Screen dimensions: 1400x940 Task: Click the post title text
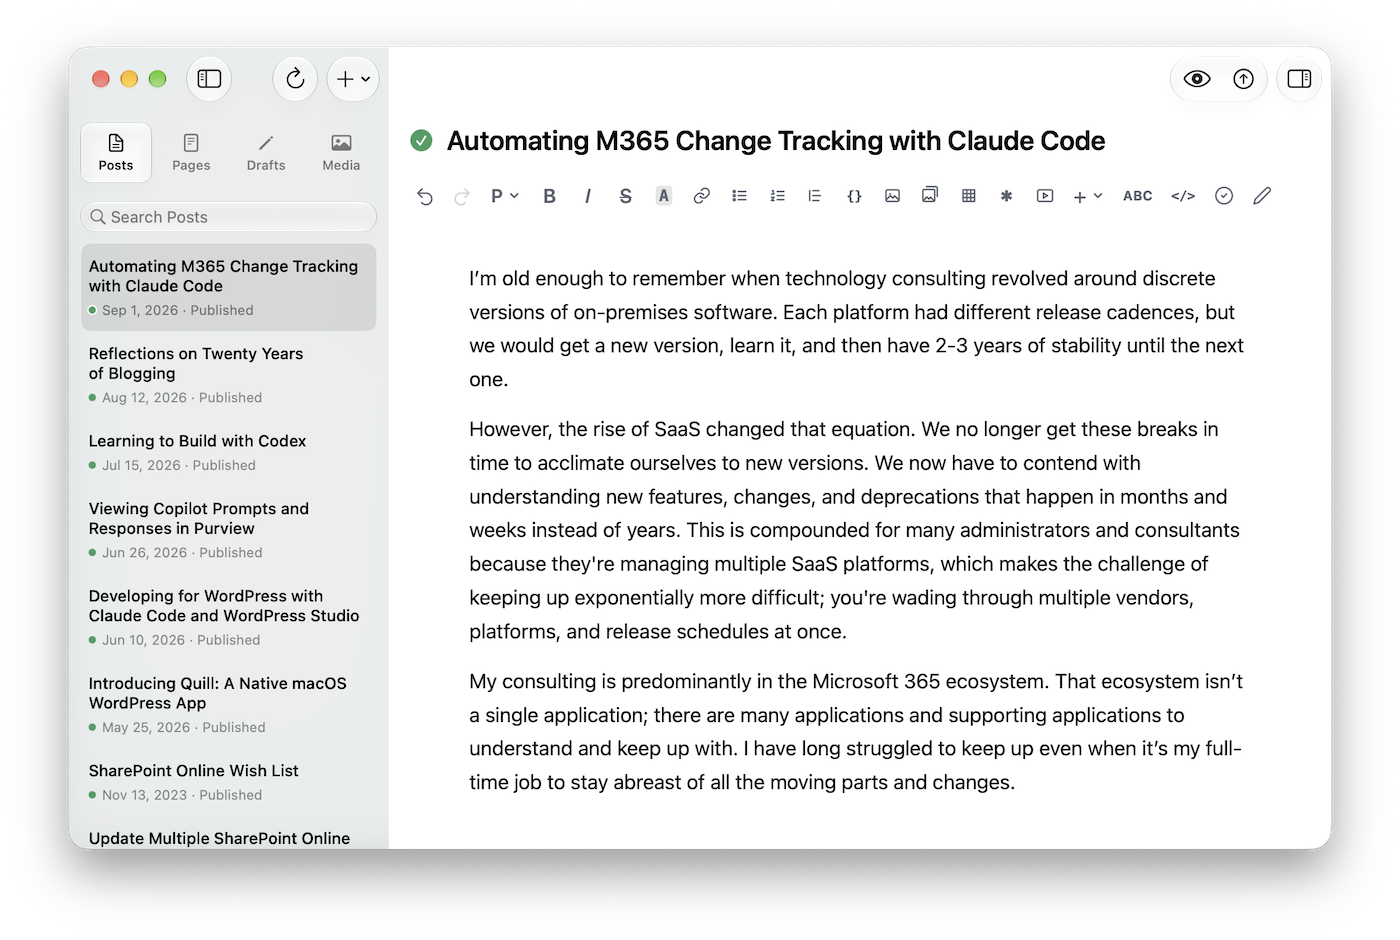(x=776, y=141)
